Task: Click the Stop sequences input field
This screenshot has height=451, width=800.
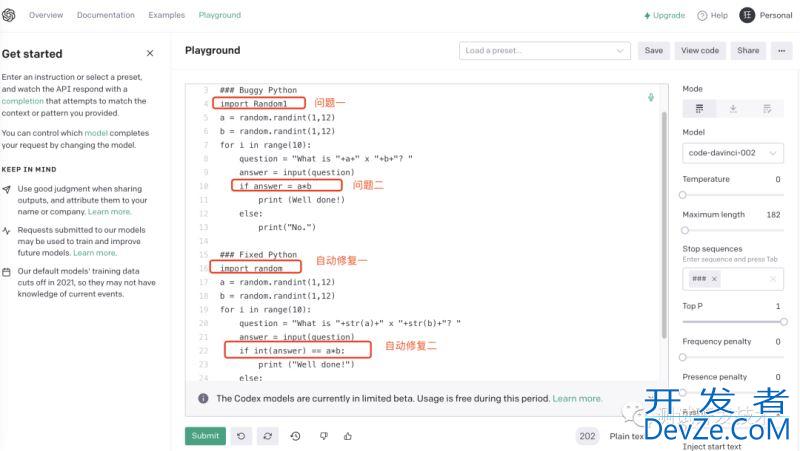Action: click(733, 279)
